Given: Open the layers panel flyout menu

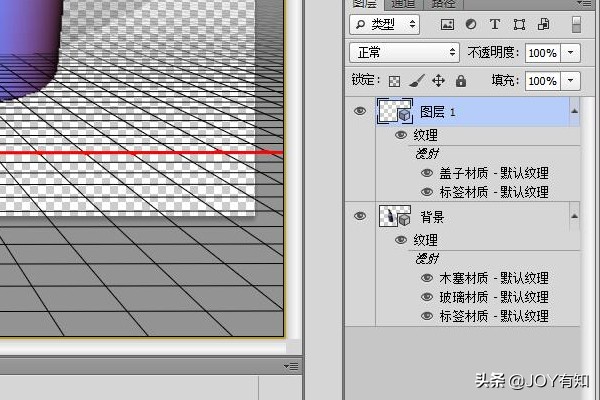Looking at the screenshot, I should coord(584,3).
